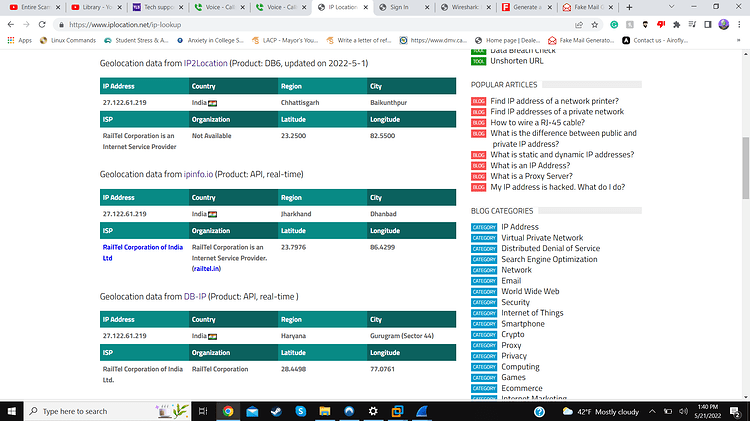Open VirtualBox icon in the taskbar
Image resolution: width=750 pixels, height=421 pixels.
[397, 411]
